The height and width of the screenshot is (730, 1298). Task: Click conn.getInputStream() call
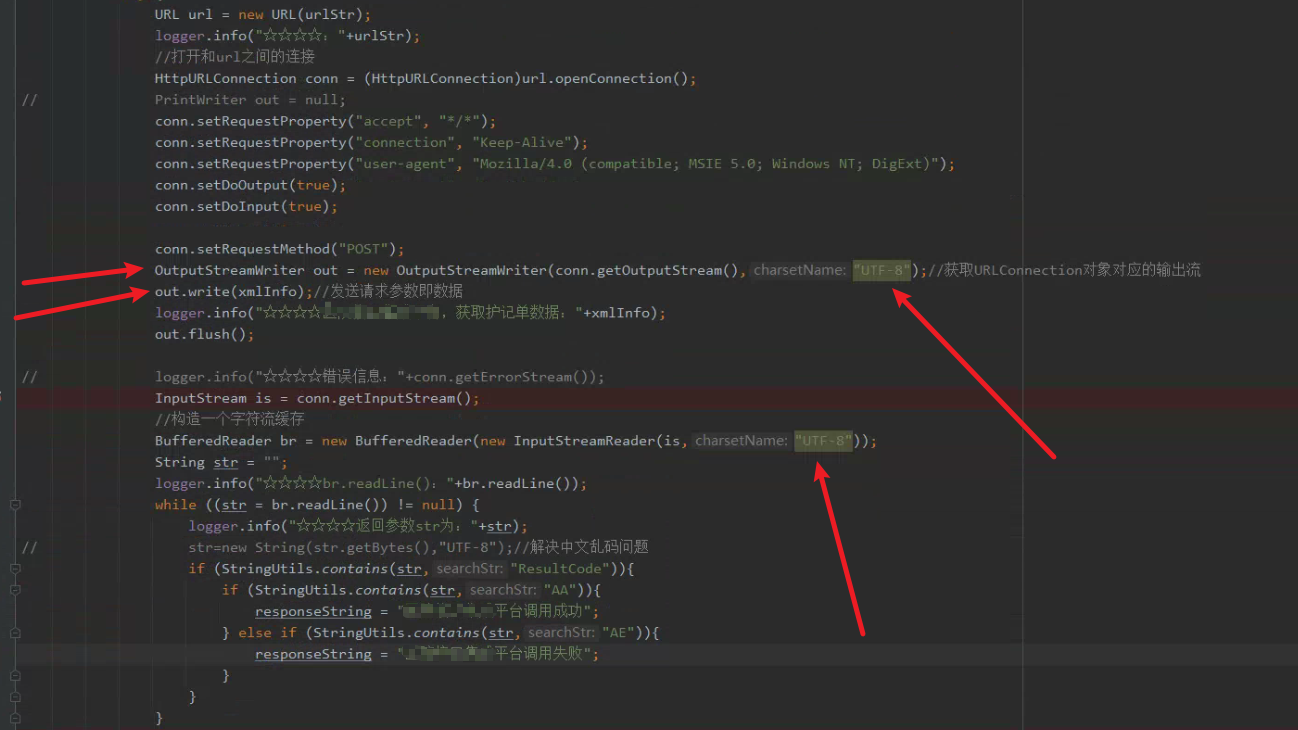click(384, 398)
